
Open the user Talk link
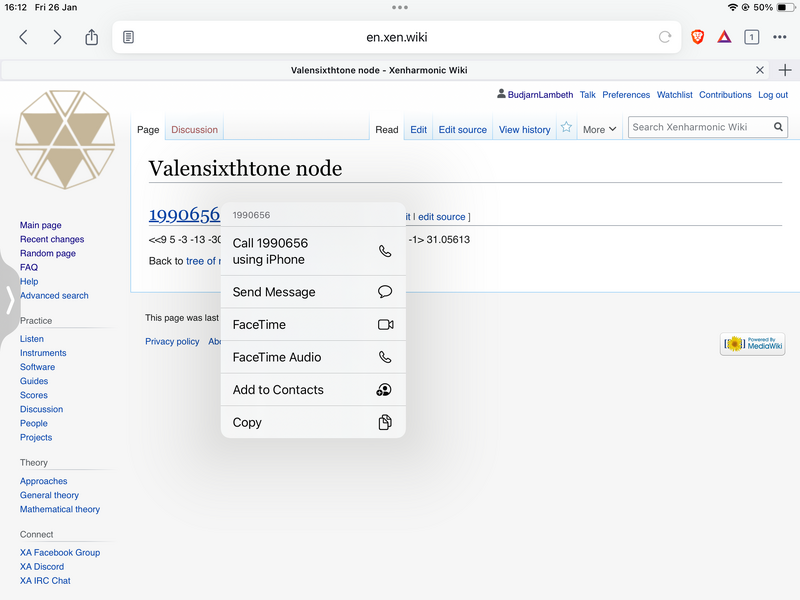coord(588,94)
